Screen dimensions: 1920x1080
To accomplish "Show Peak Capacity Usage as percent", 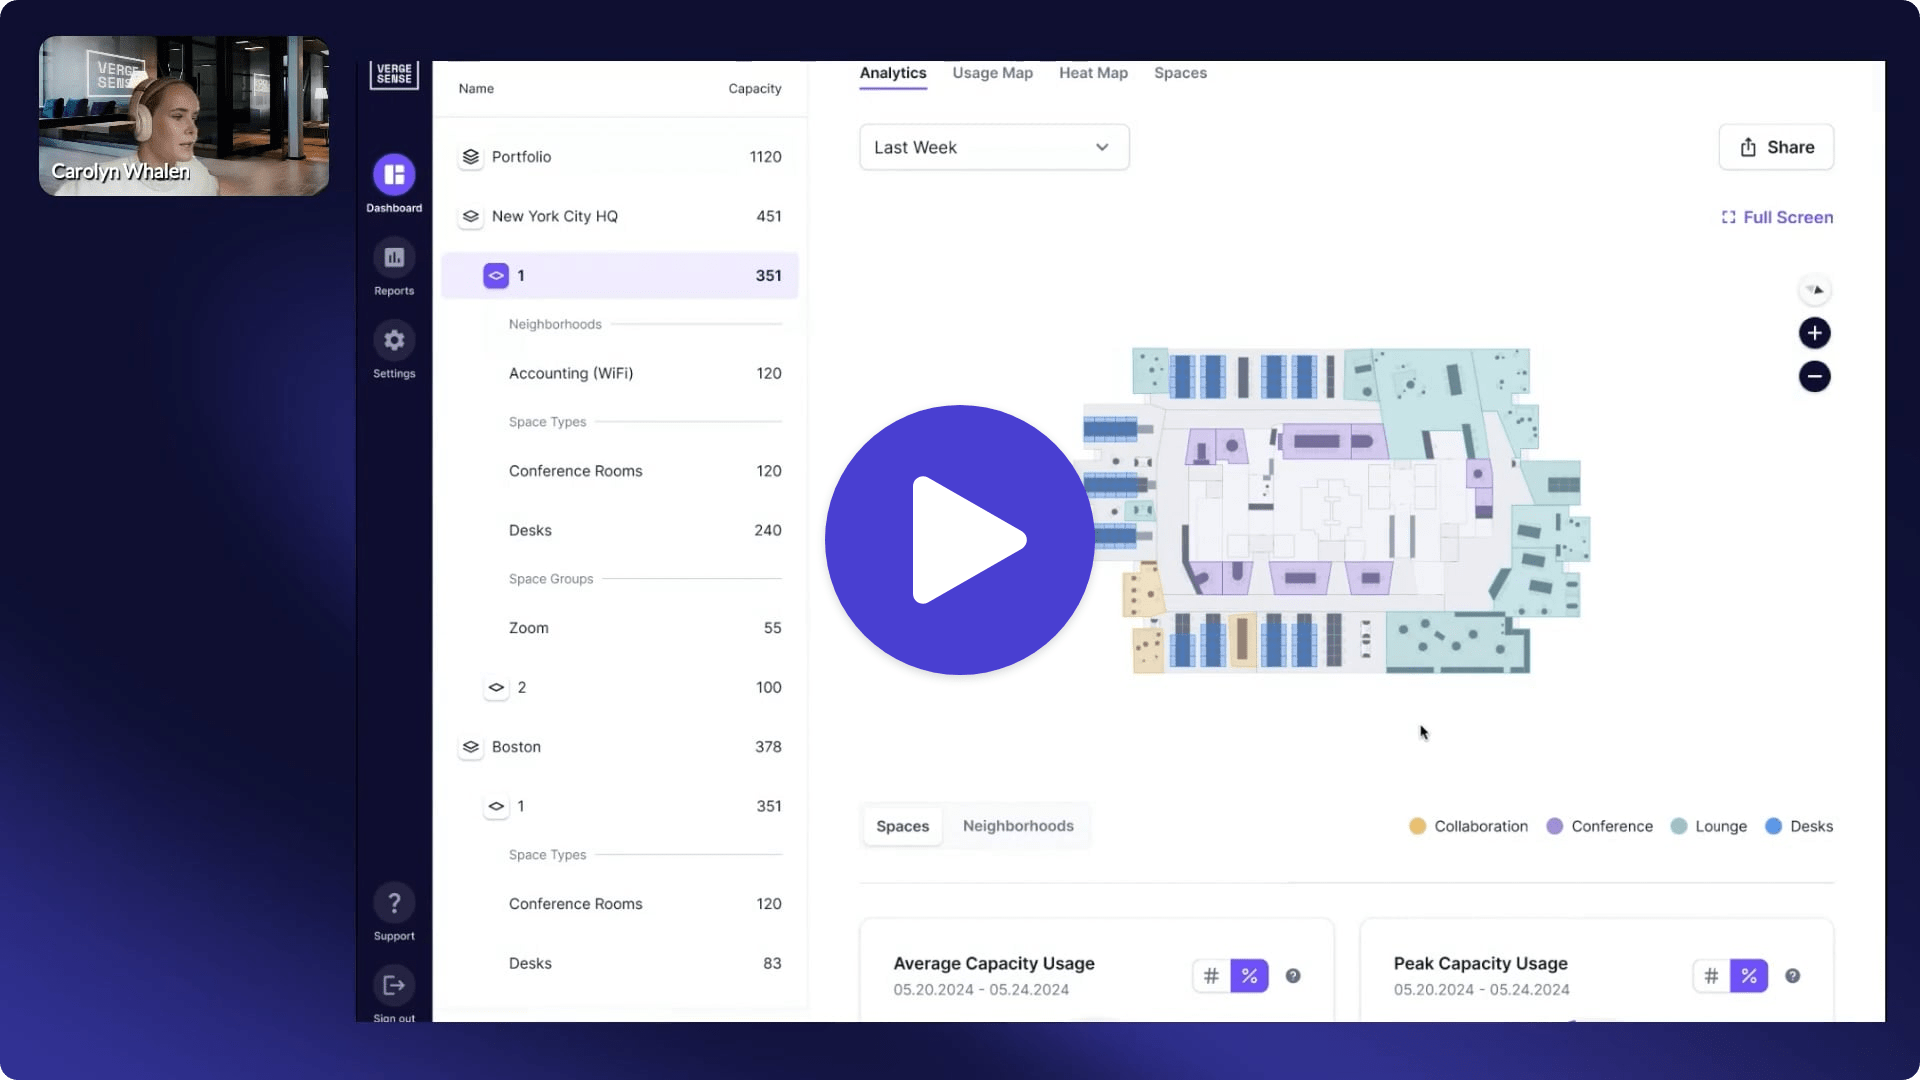I will click(x=1749, y=976).
